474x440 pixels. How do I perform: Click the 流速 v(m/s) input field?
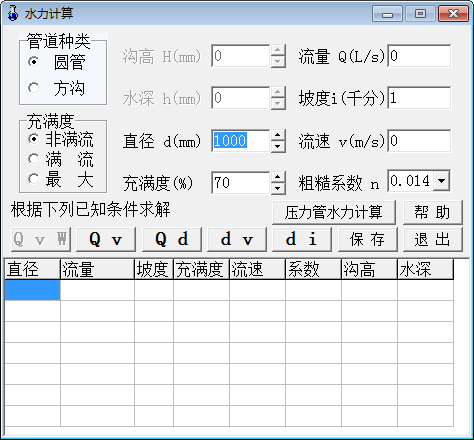pyautogui.click(x=419, y=141)
